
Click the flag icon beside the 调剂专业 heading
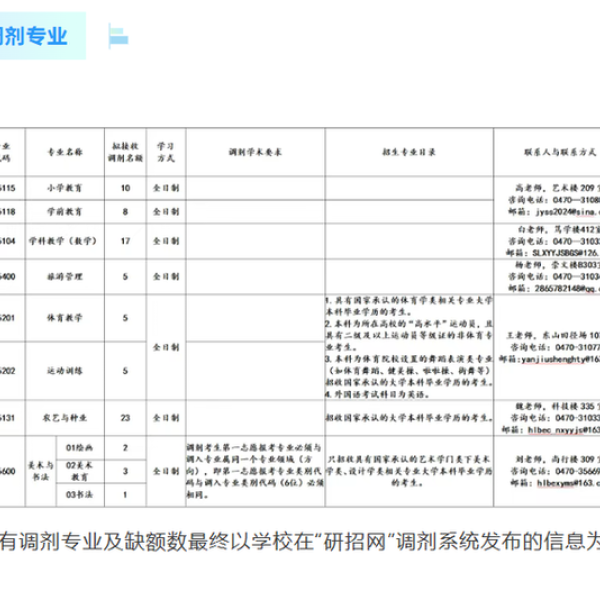119,36
